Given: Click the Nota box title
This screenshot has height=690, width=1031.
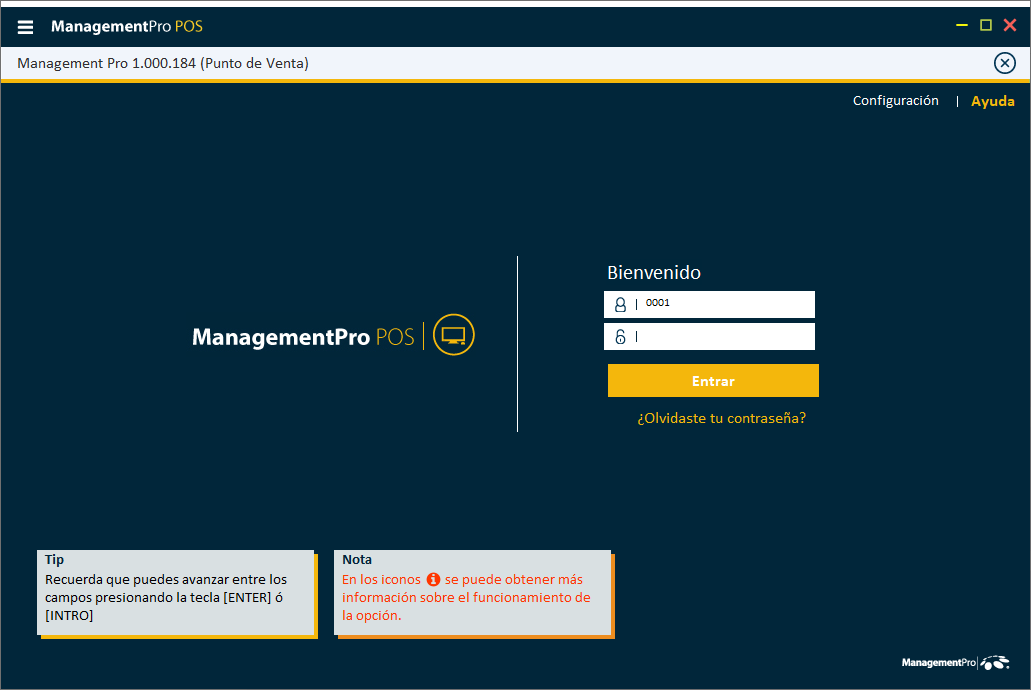Looking at the screenshot, I should click(357, 560).
